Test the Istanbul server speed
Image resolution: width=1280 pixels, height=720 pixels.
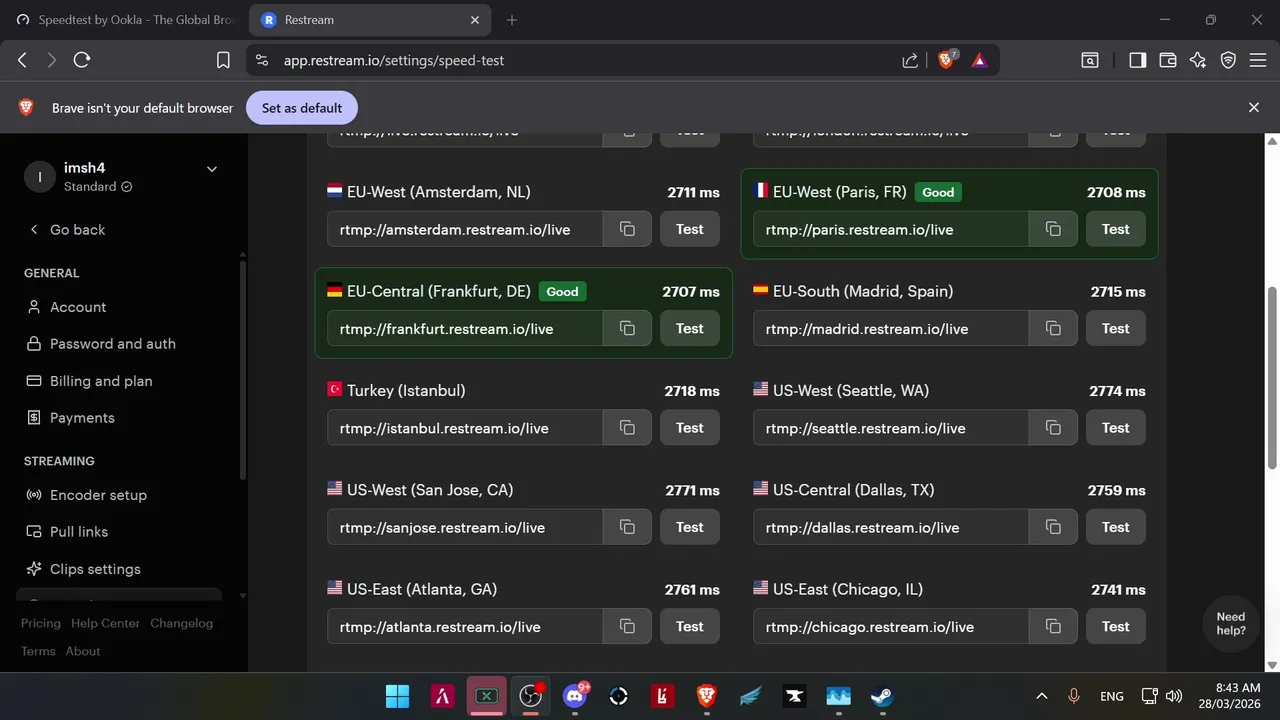690,428
